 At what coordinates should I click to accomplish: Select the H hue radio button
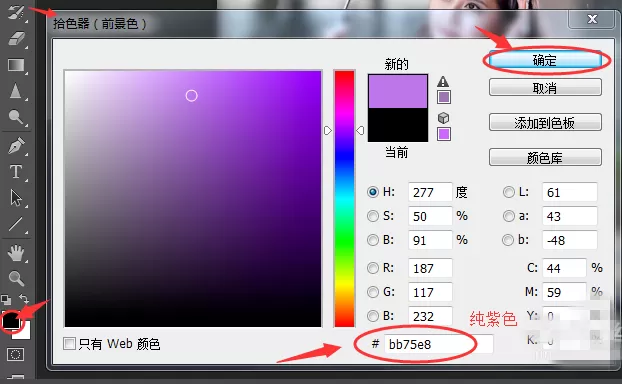click(373, 192)
